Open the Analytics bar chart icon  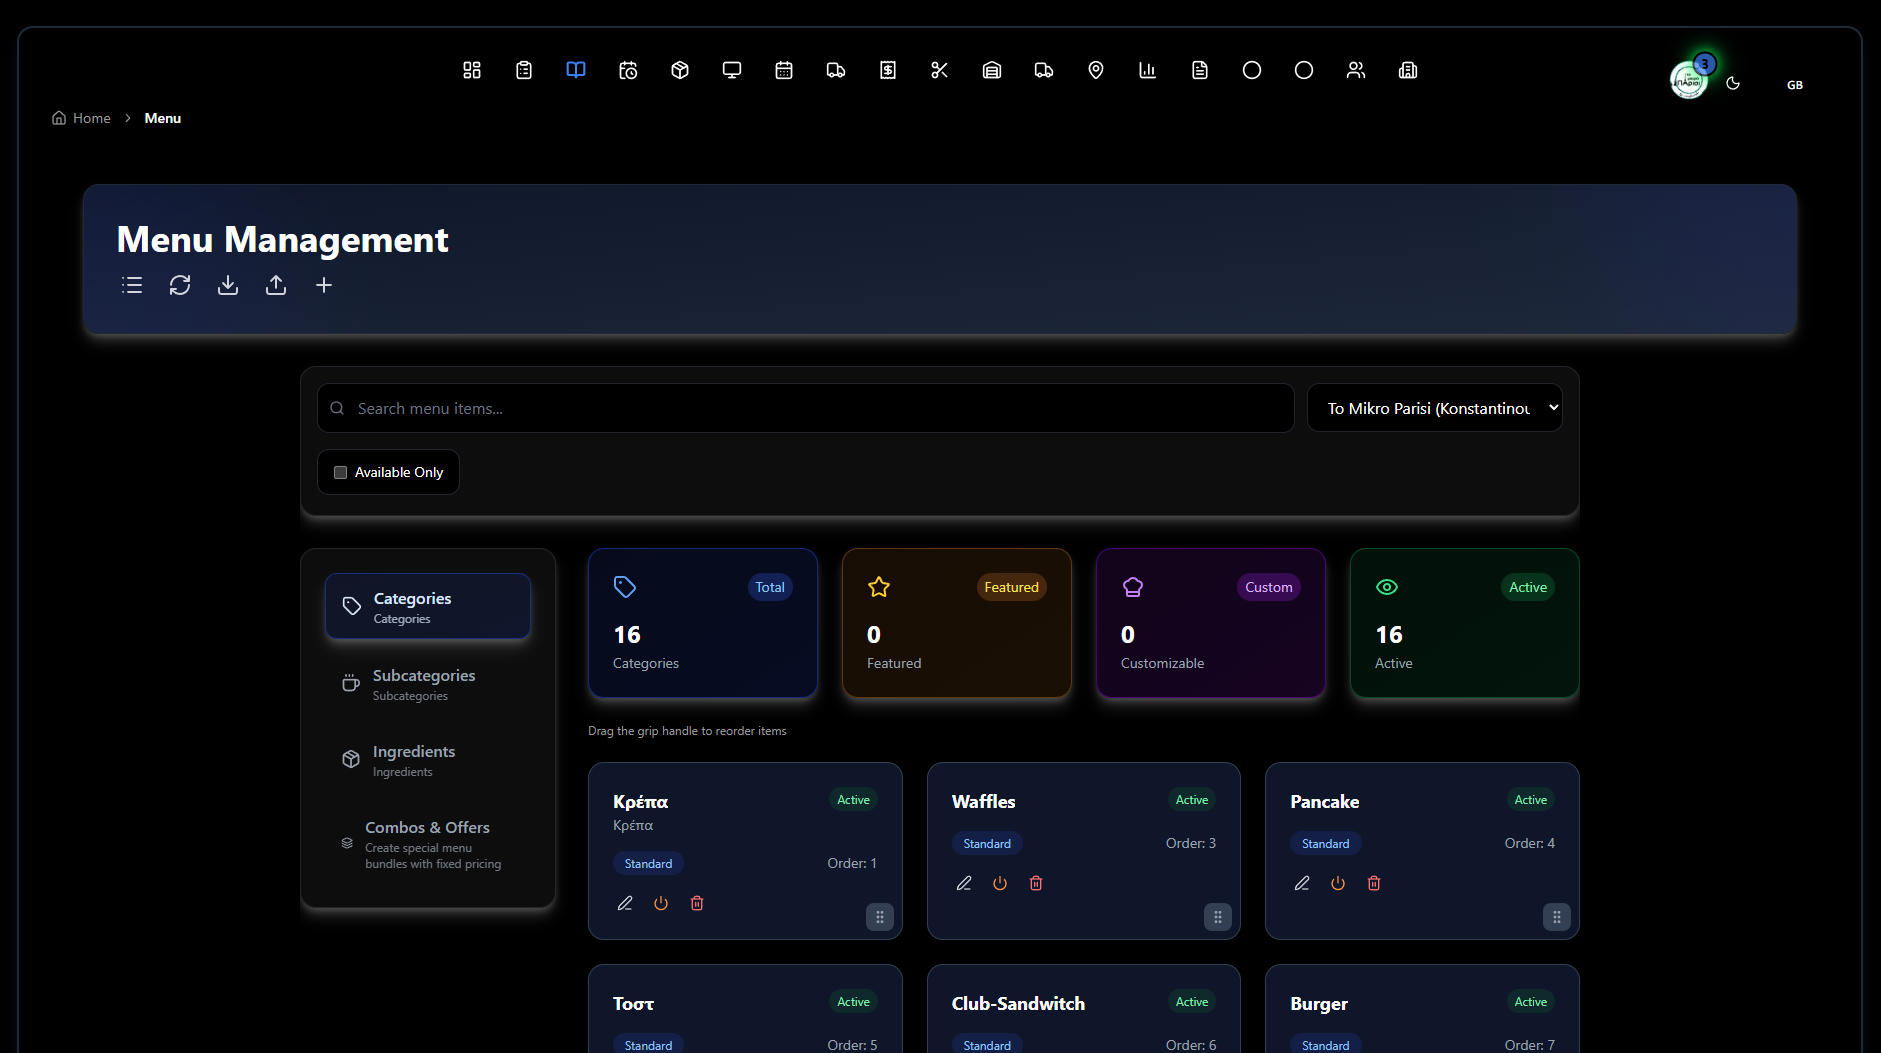click(x=1147, y=70)
